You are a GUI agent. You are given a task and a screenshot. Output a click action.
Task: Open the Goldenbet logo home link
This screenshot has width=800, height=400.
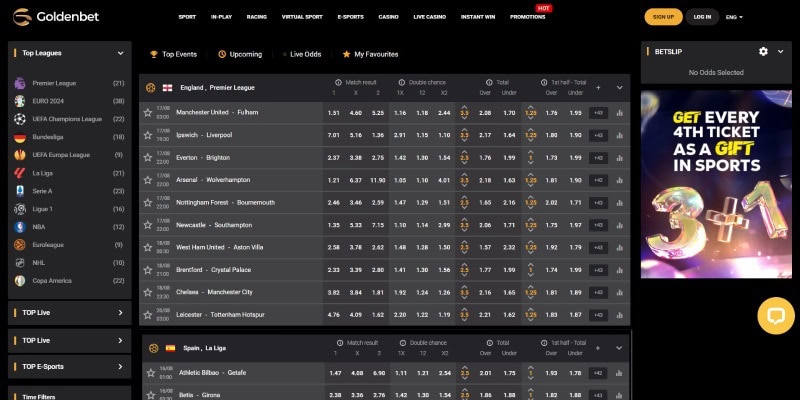click(56, 17)
